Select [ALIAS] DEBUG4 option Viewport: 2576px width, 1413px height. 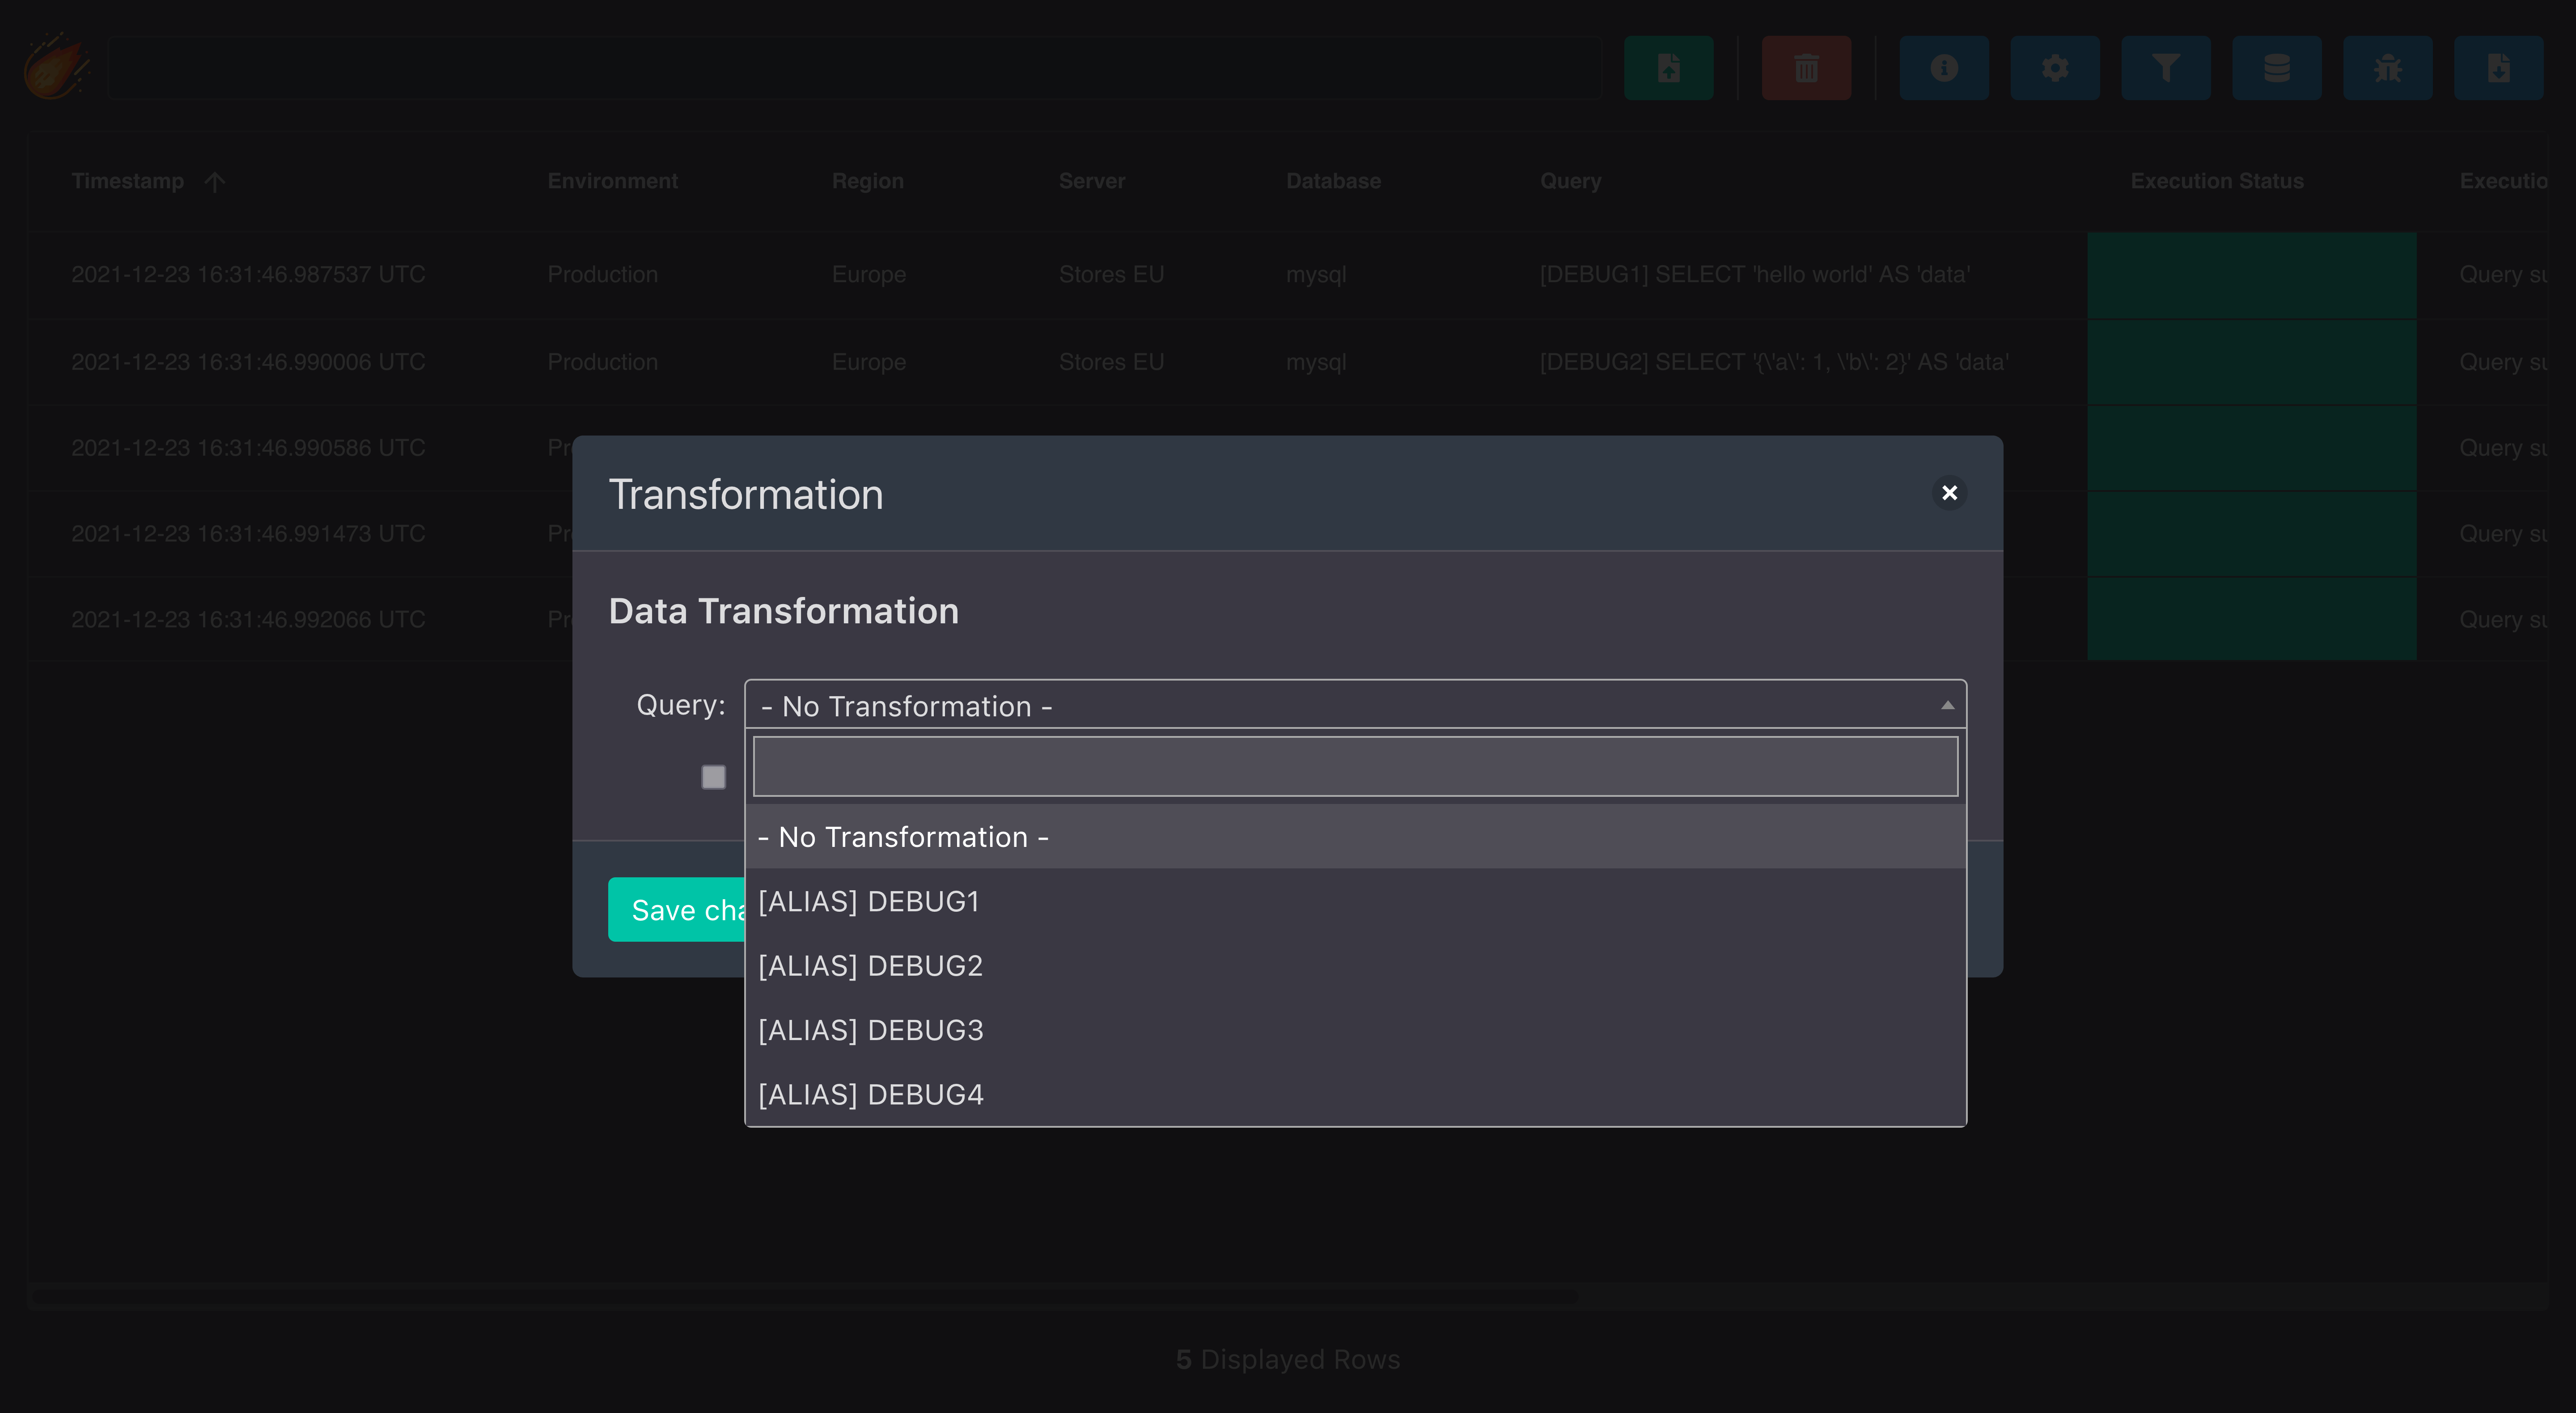[x=1355, y=1094]
